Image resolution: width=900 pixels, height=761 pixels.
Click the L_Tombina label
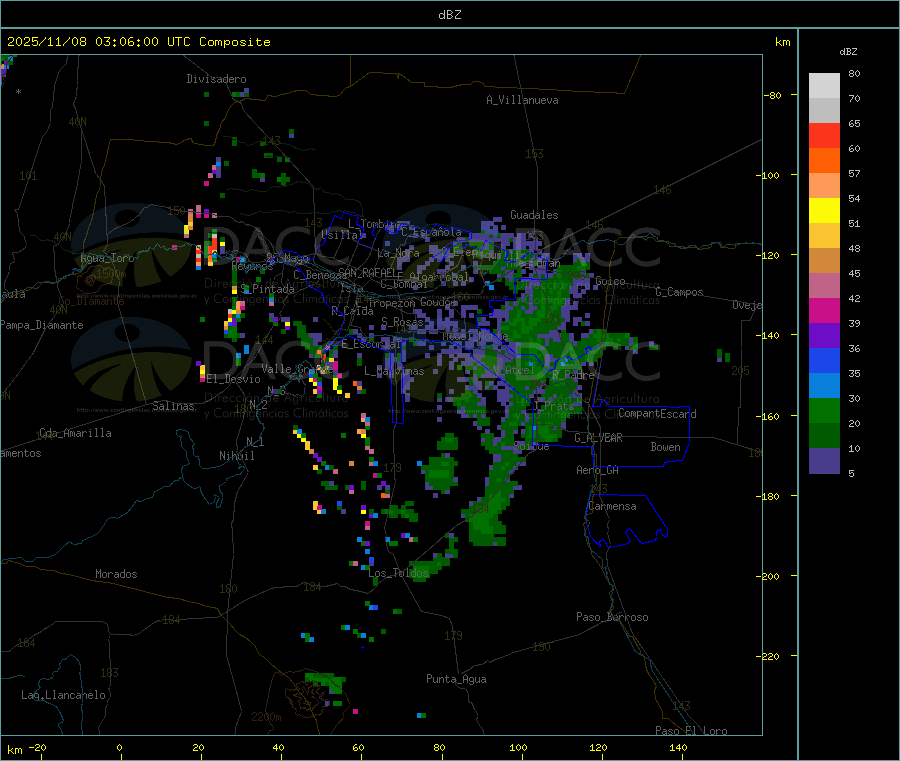pos(372,224)
